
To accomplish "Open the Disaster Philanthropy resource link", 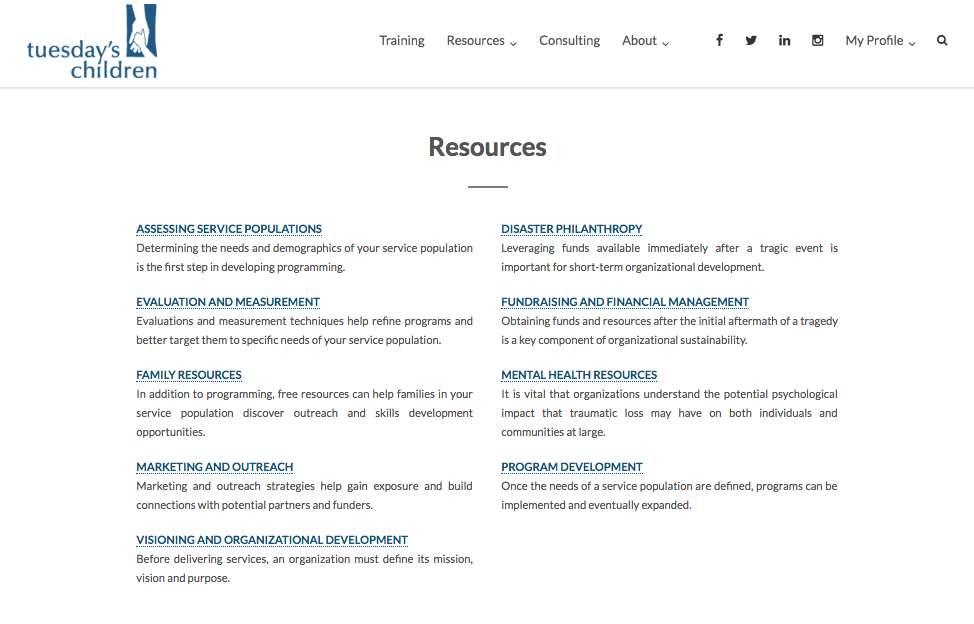I will coord(571,229).
